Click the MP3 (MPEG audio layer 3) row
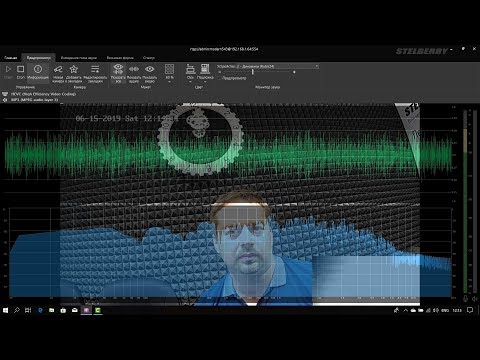This screenshot has width=480, height=360. [34, 100]
